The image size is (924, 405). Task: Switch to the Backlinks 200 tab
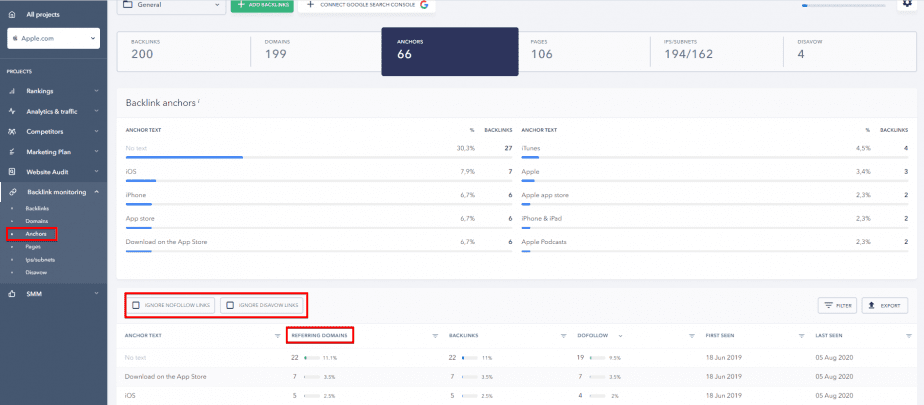(x=183, y=50)
